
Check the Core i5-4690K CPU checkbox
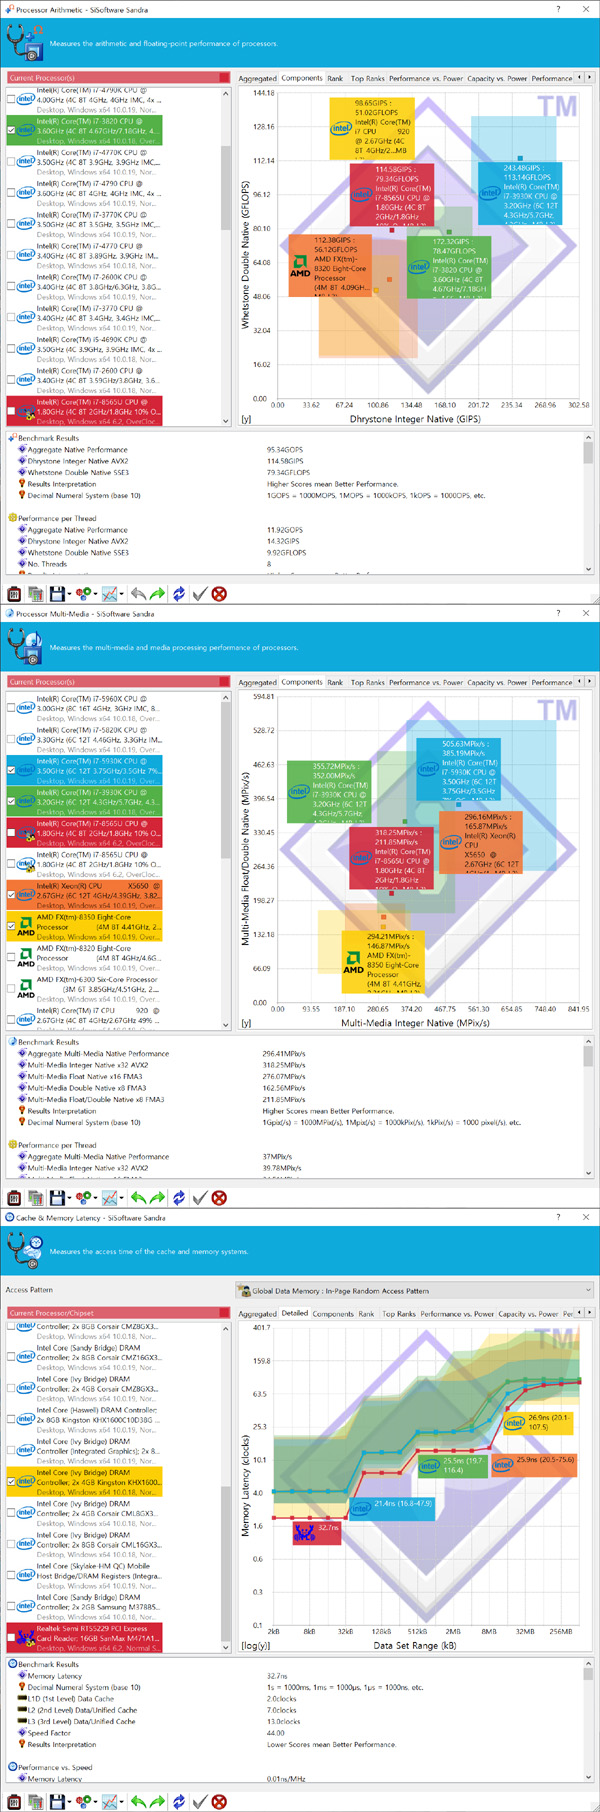pos(11,348)
